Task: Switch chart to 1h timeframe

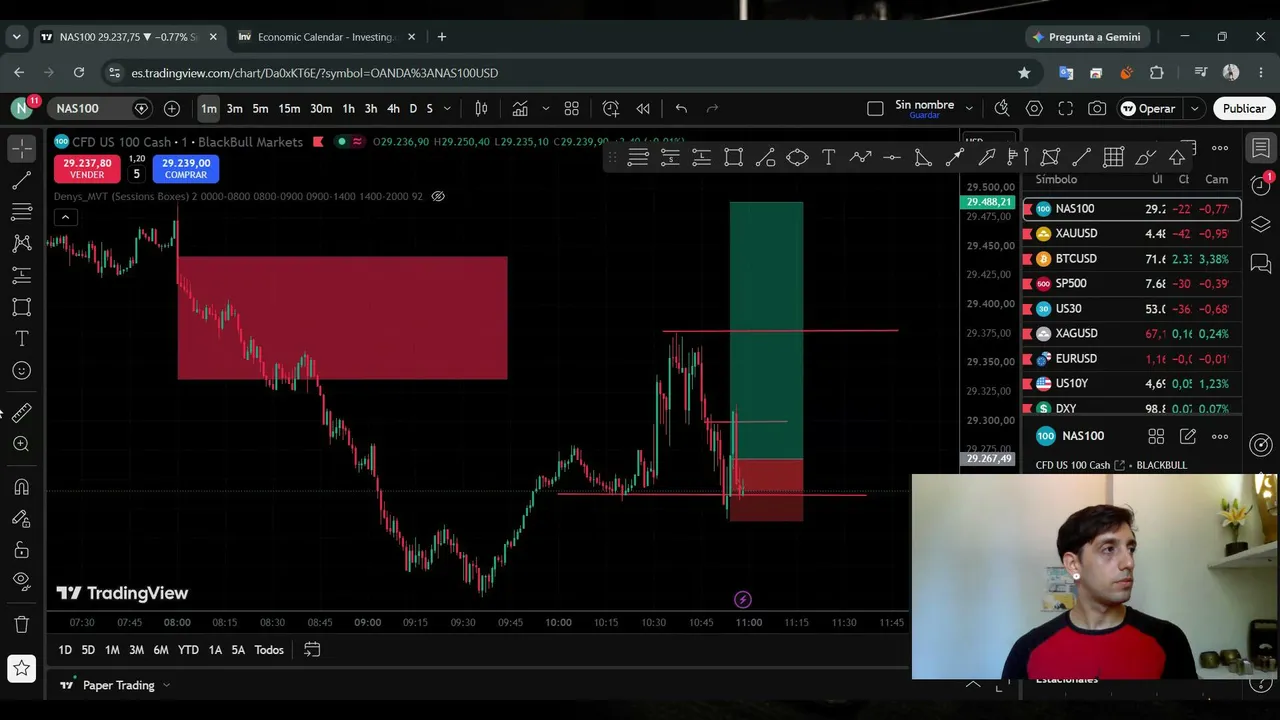Action: pos(348,108)
